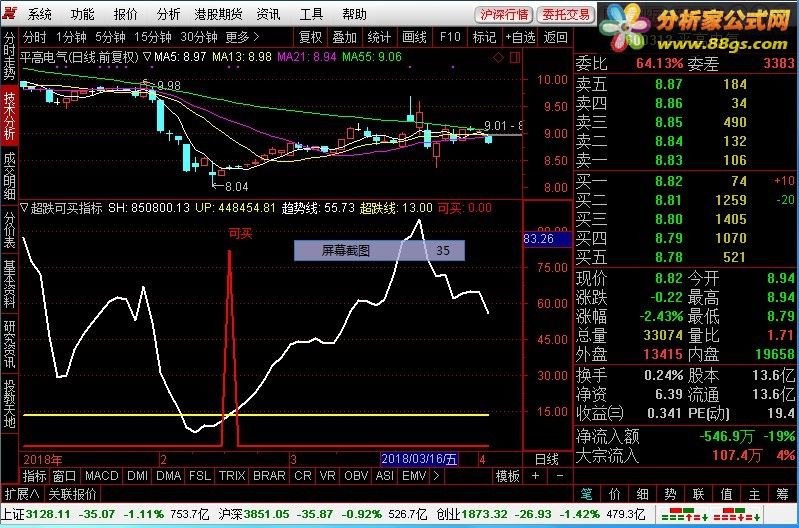Switch indicator to DMA
The width and height of the screenshot is (799, 528).
click(169, 476)
